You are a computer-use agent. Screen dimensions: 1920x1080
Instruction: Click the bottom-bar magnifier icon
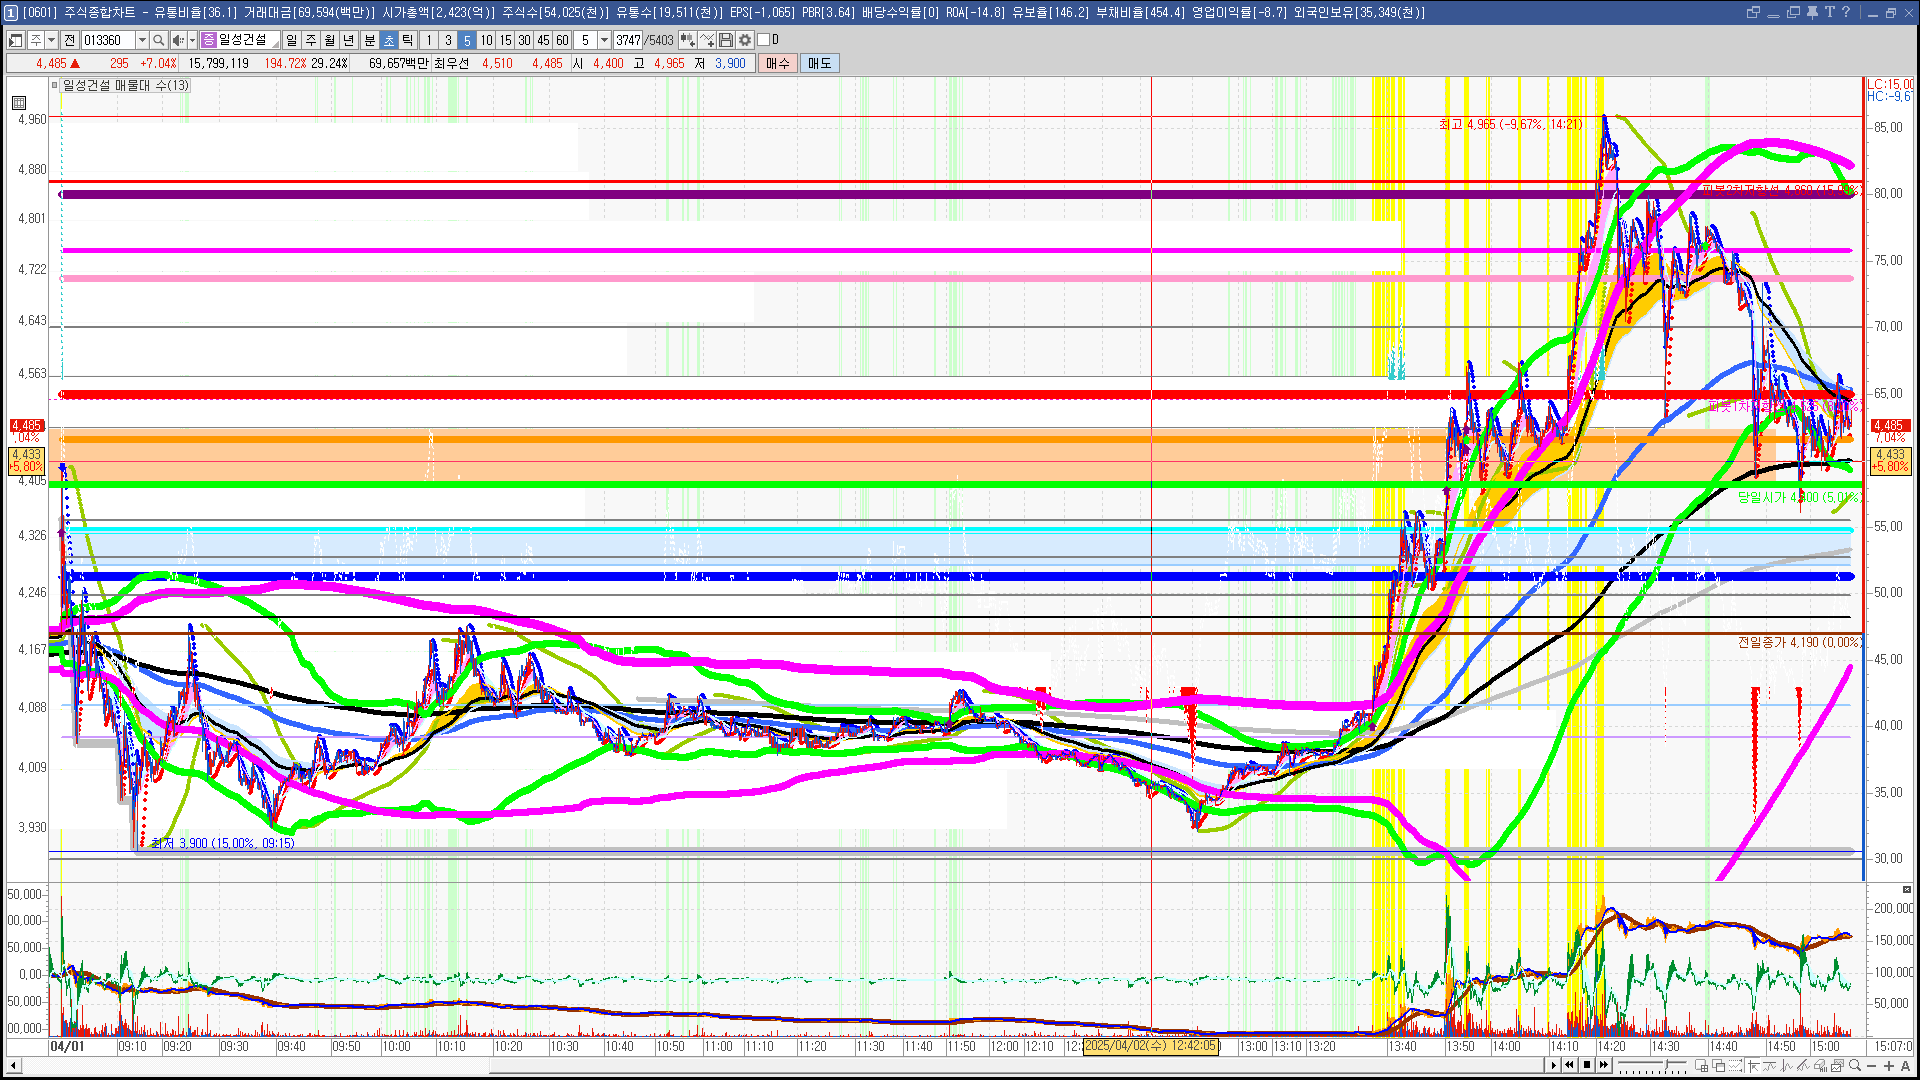tap(1855, 1066)
